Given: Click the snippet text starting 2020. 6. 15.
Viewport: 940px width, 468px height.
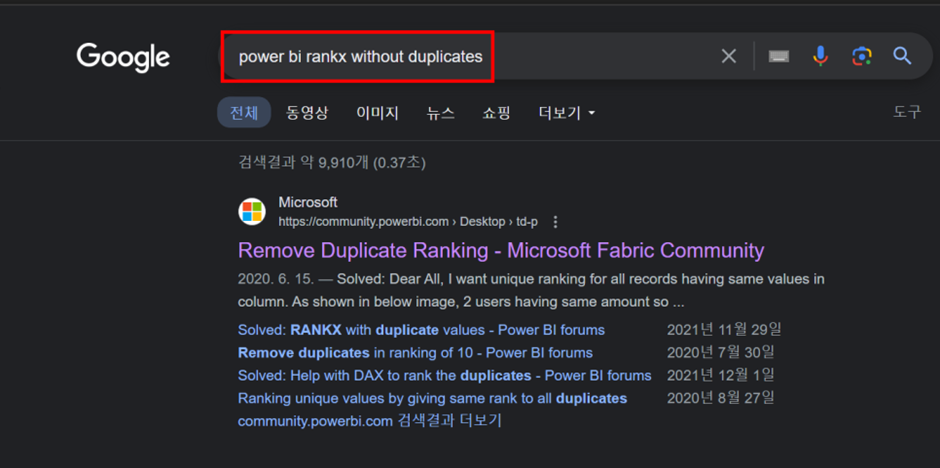Looking at the screenshot, I should click(x=531, y=291).
